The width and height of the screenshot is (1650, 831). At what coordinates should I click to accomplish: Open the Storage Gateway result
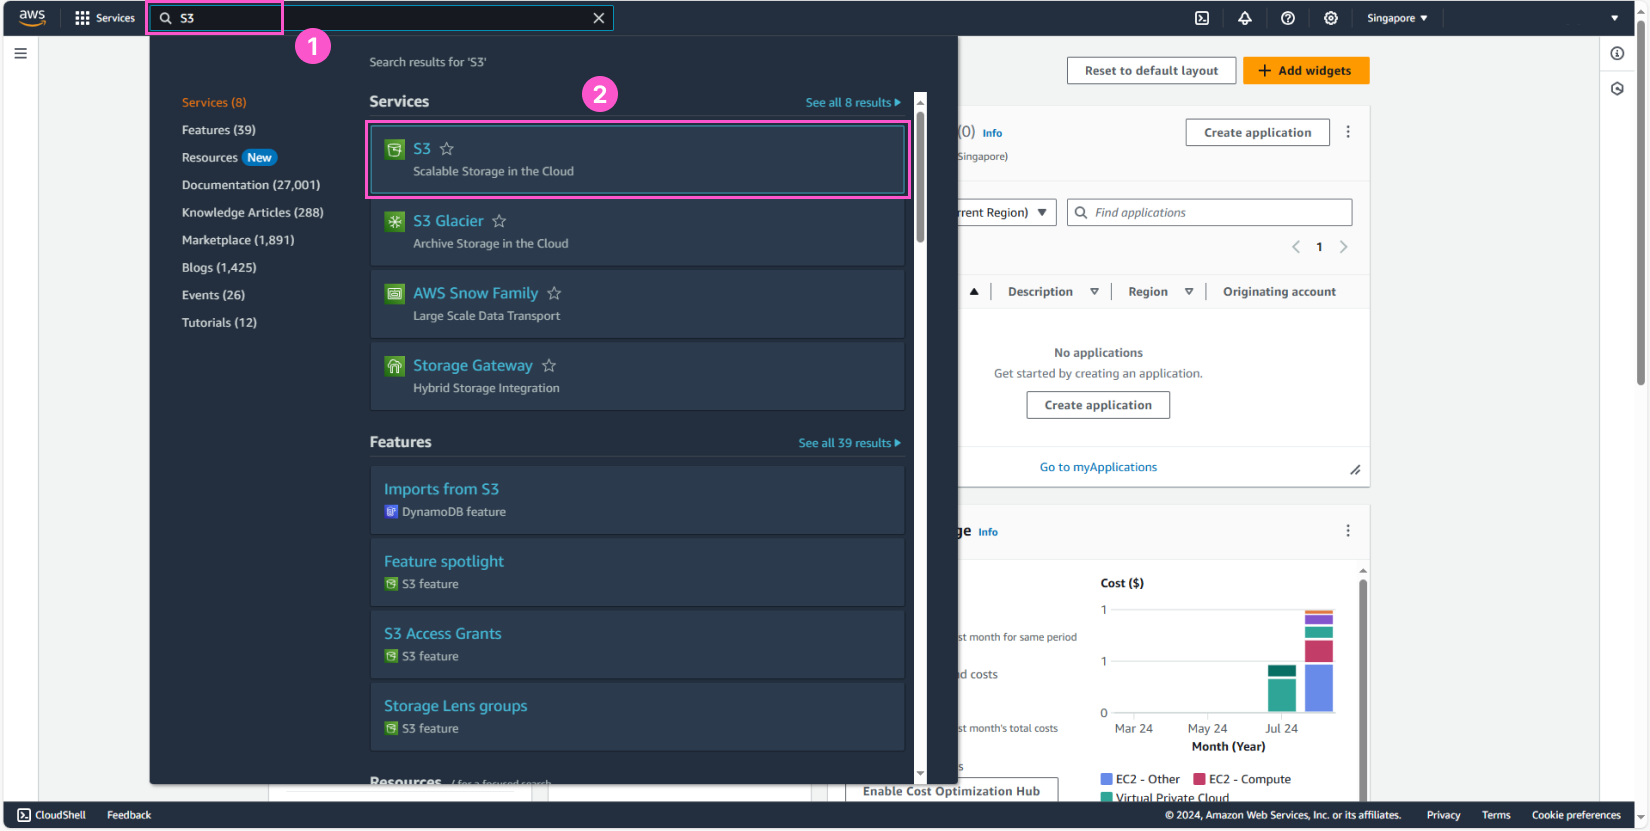(638, 376)
